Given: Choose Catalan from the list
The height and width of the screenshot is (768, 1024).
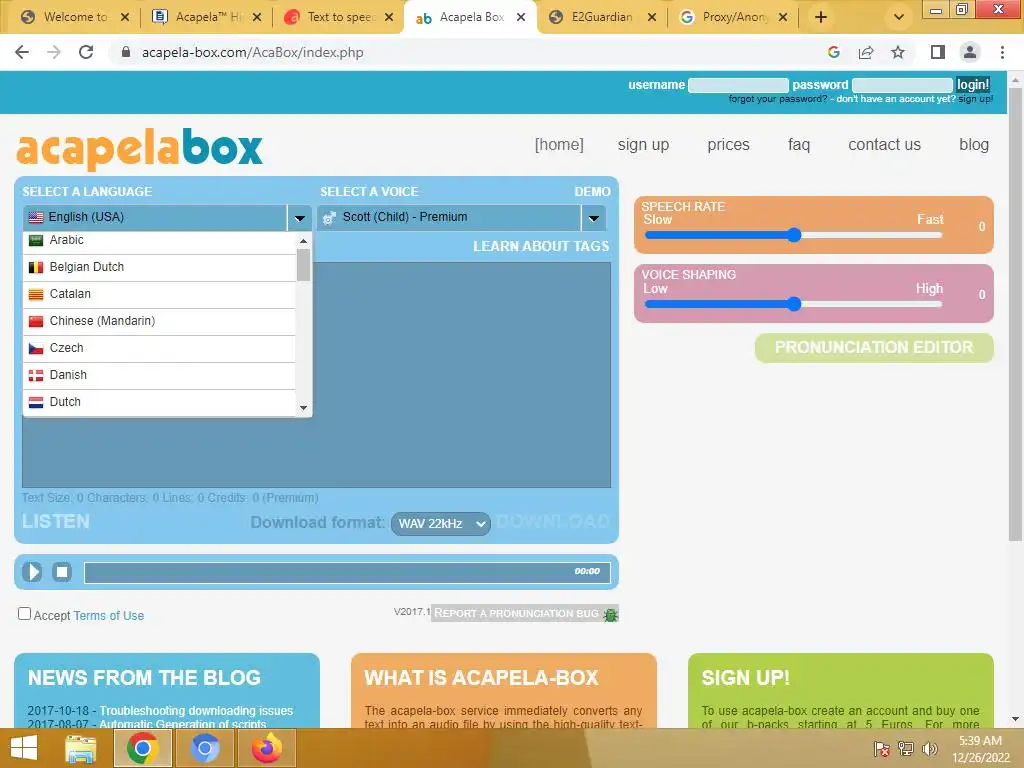Looking at the screenshot, I should (x=159, y=294).
